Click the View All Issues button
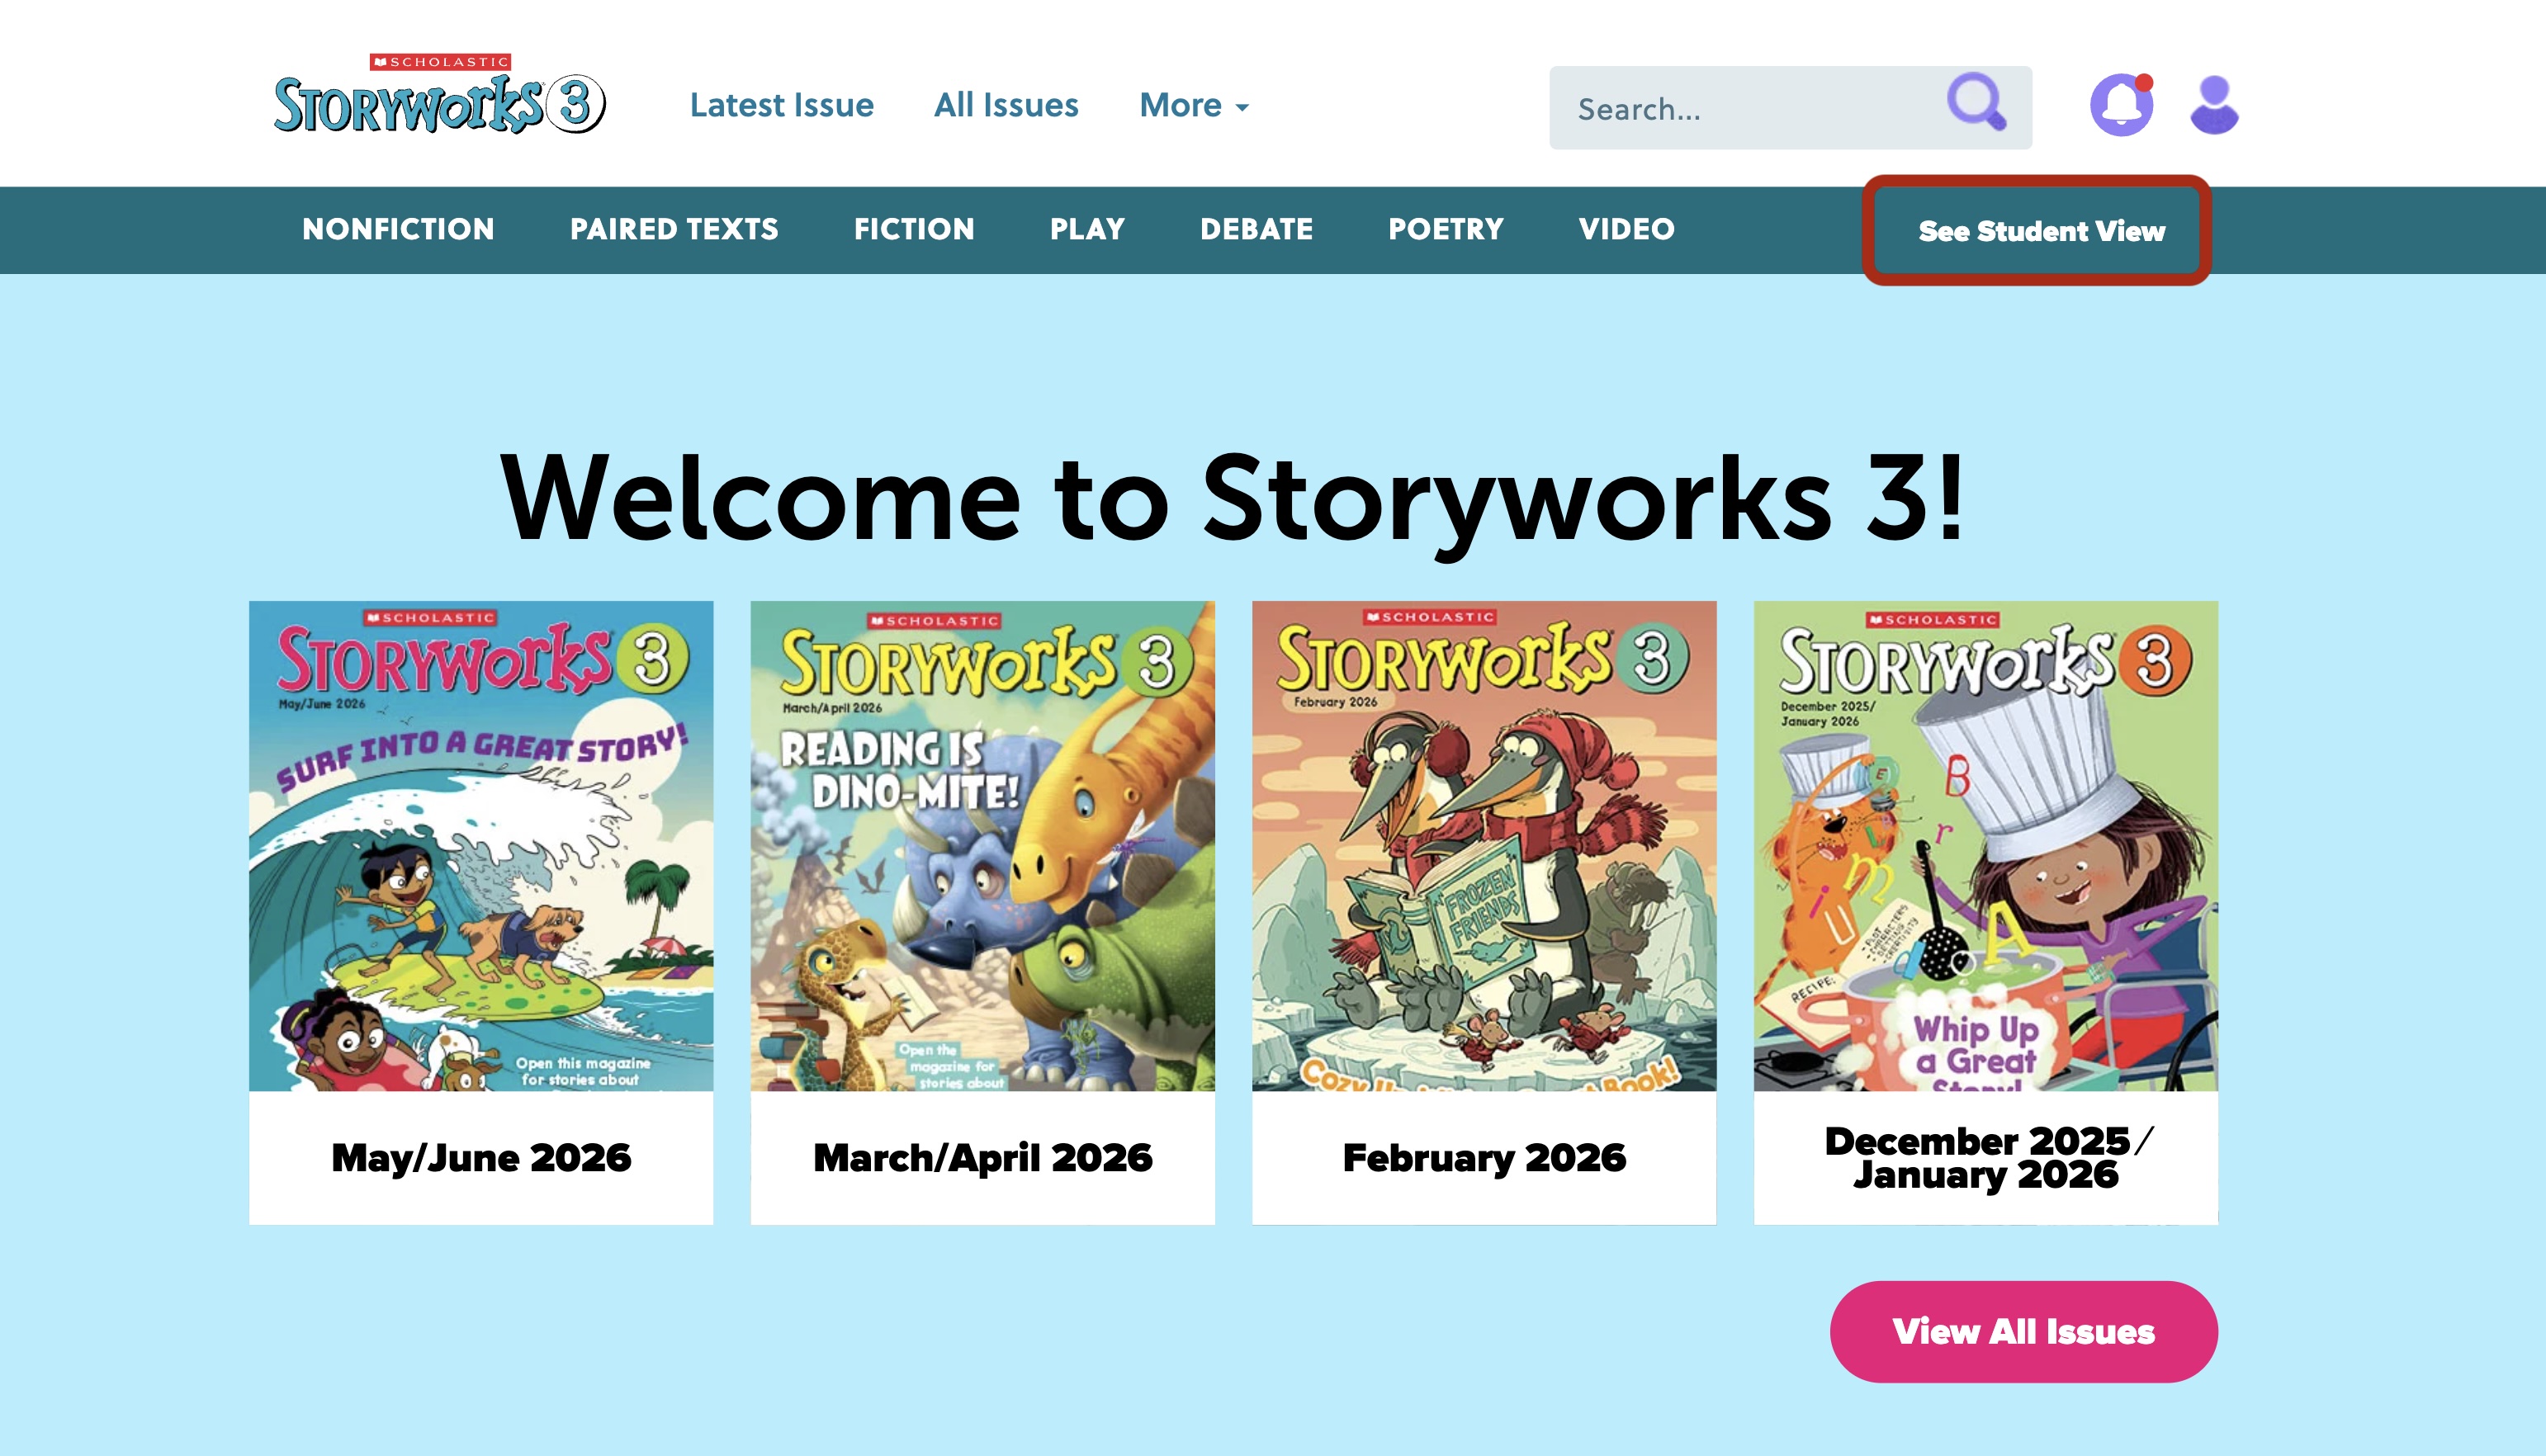This screenshot has height=1456, width=2546. pyautogui.click(x=2024, y=1332)
